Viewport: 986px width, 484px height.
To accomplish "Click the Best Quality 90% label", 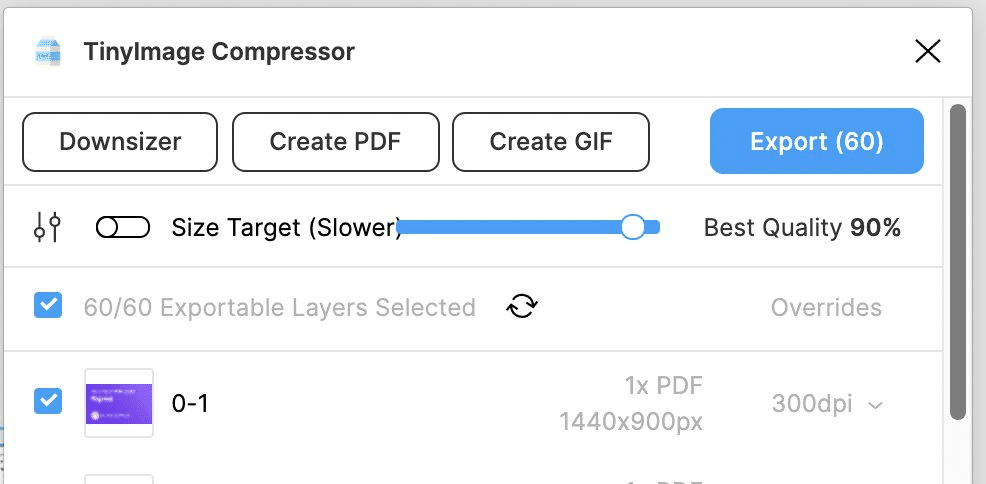I will (802, 228).
